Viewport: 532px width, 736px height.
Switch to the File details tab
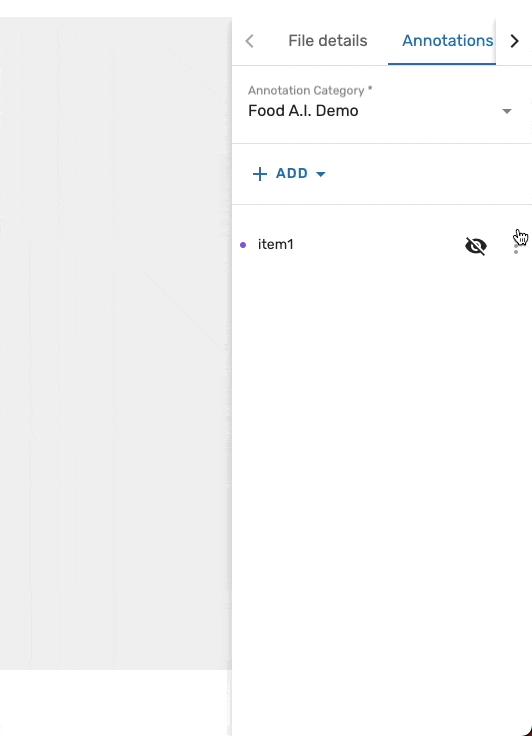tap(328, 41)
